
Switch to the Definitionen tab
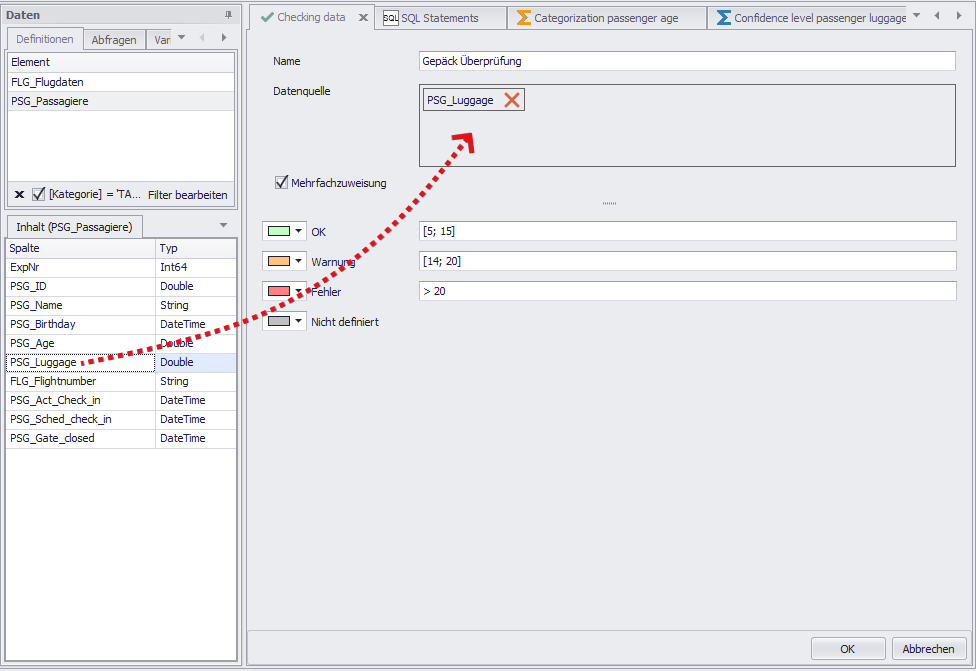[45, 39]
